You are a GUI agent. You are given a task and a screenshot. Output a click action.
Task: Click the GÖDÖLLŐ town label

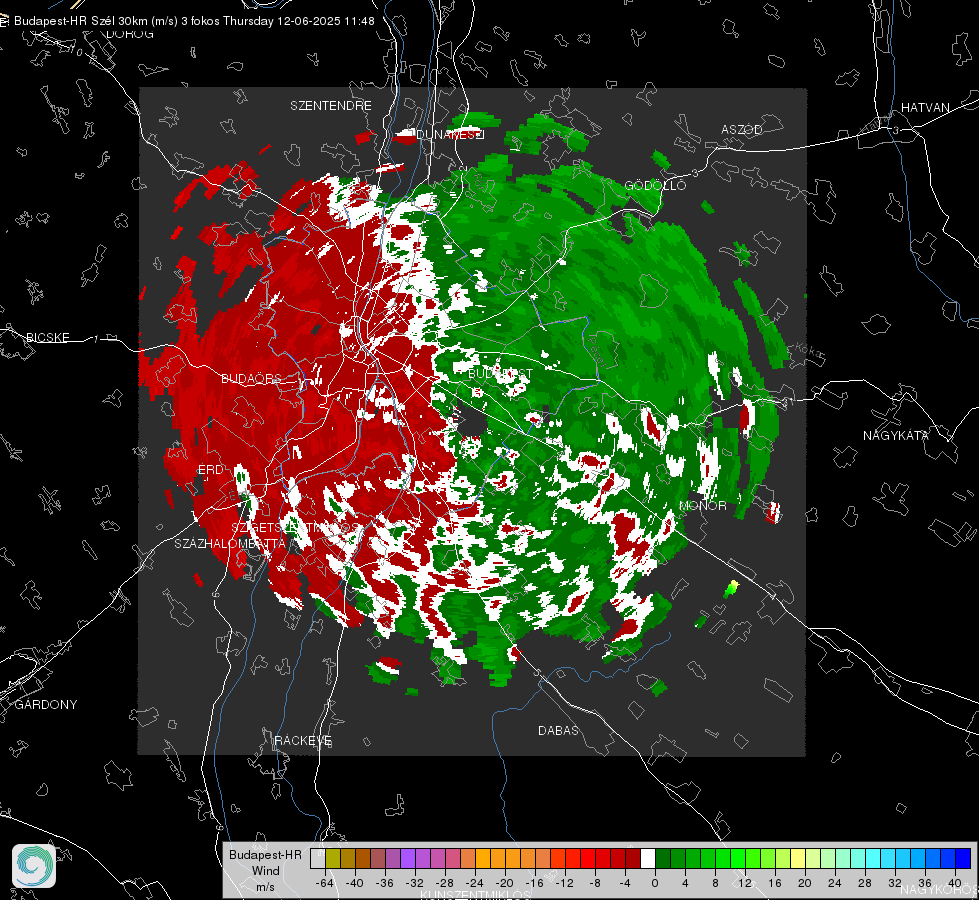coord(655,185)
